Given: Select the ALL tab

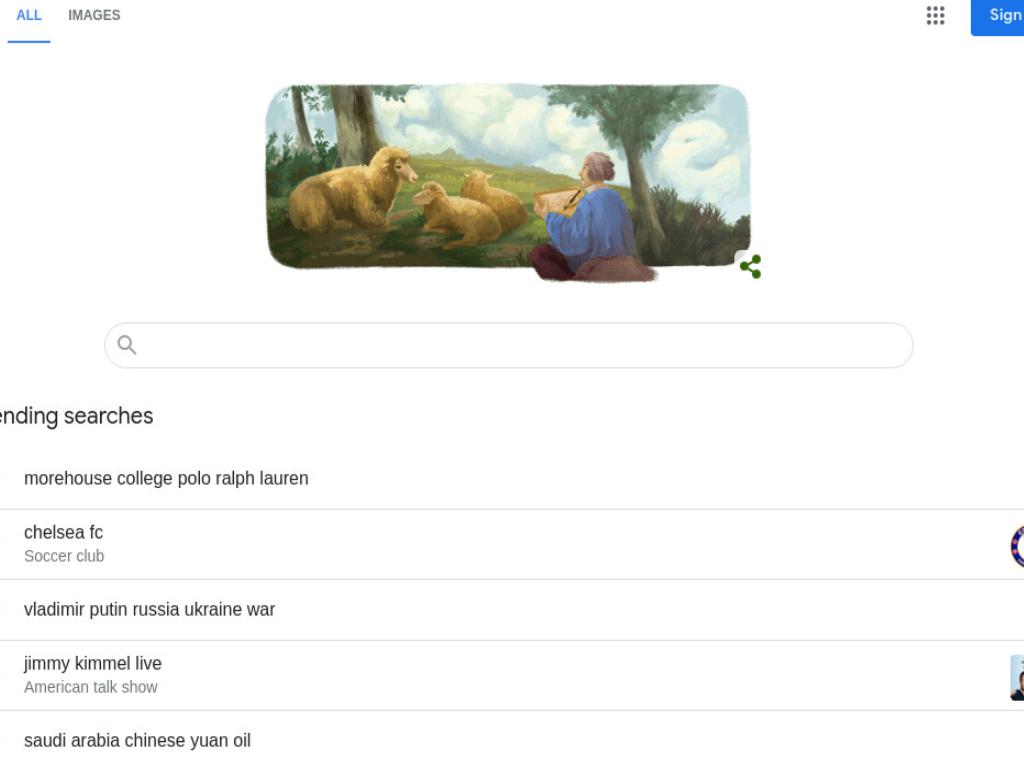Looking at the screenshot, I should pos(29,16).
